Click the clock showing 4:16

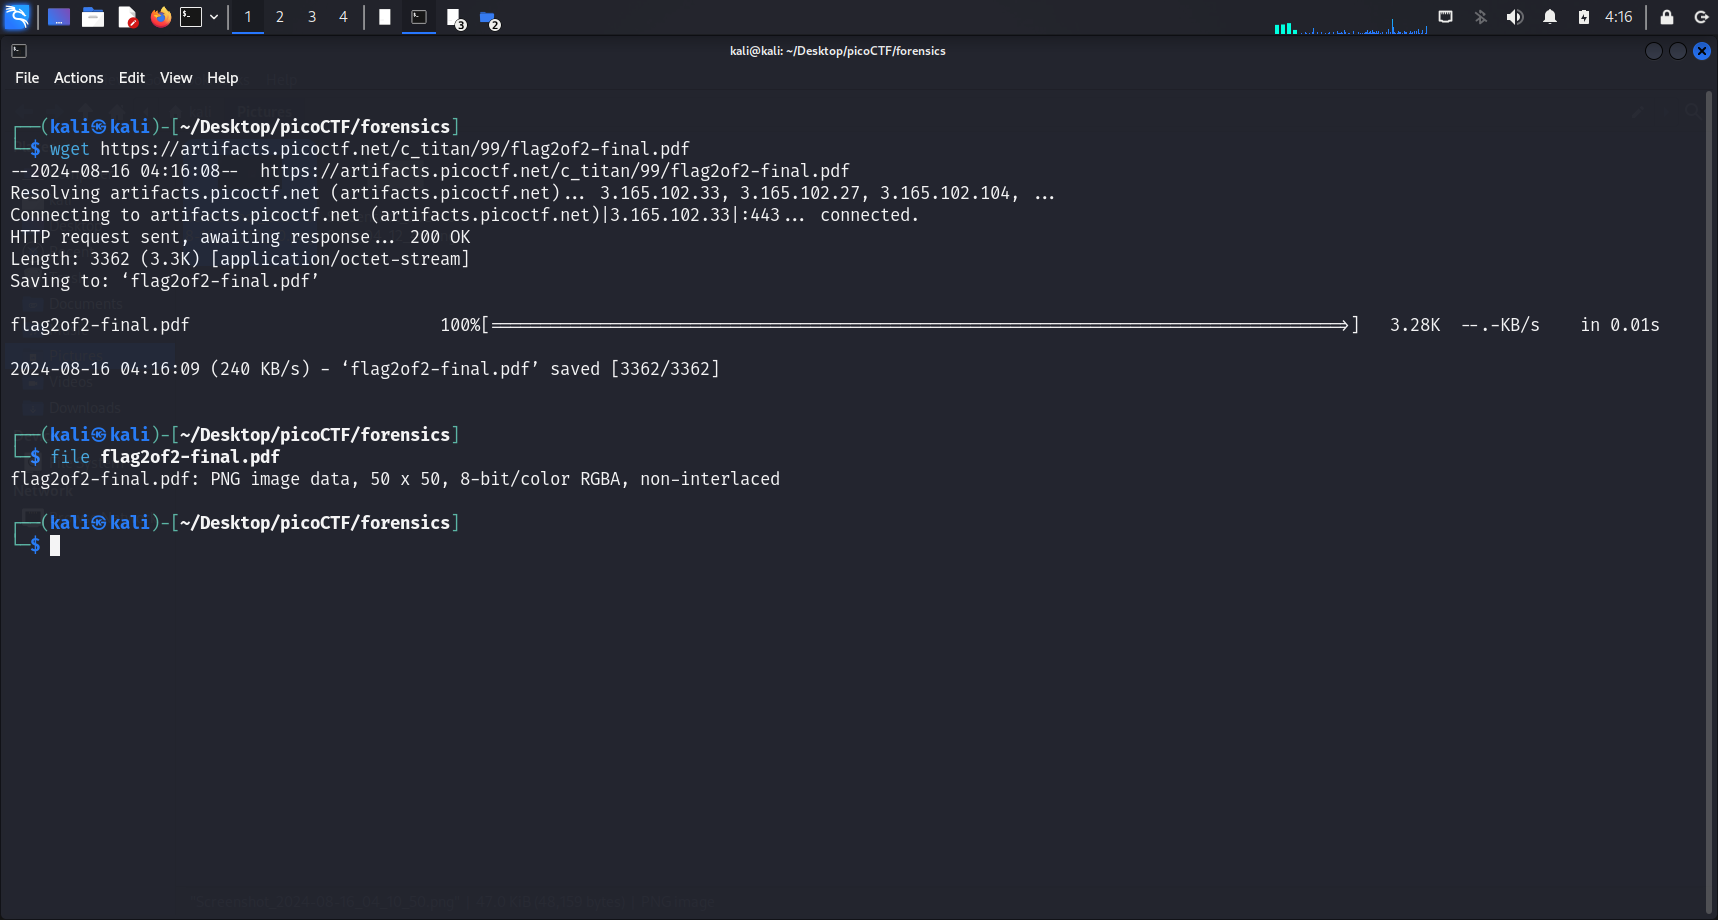1618,17
